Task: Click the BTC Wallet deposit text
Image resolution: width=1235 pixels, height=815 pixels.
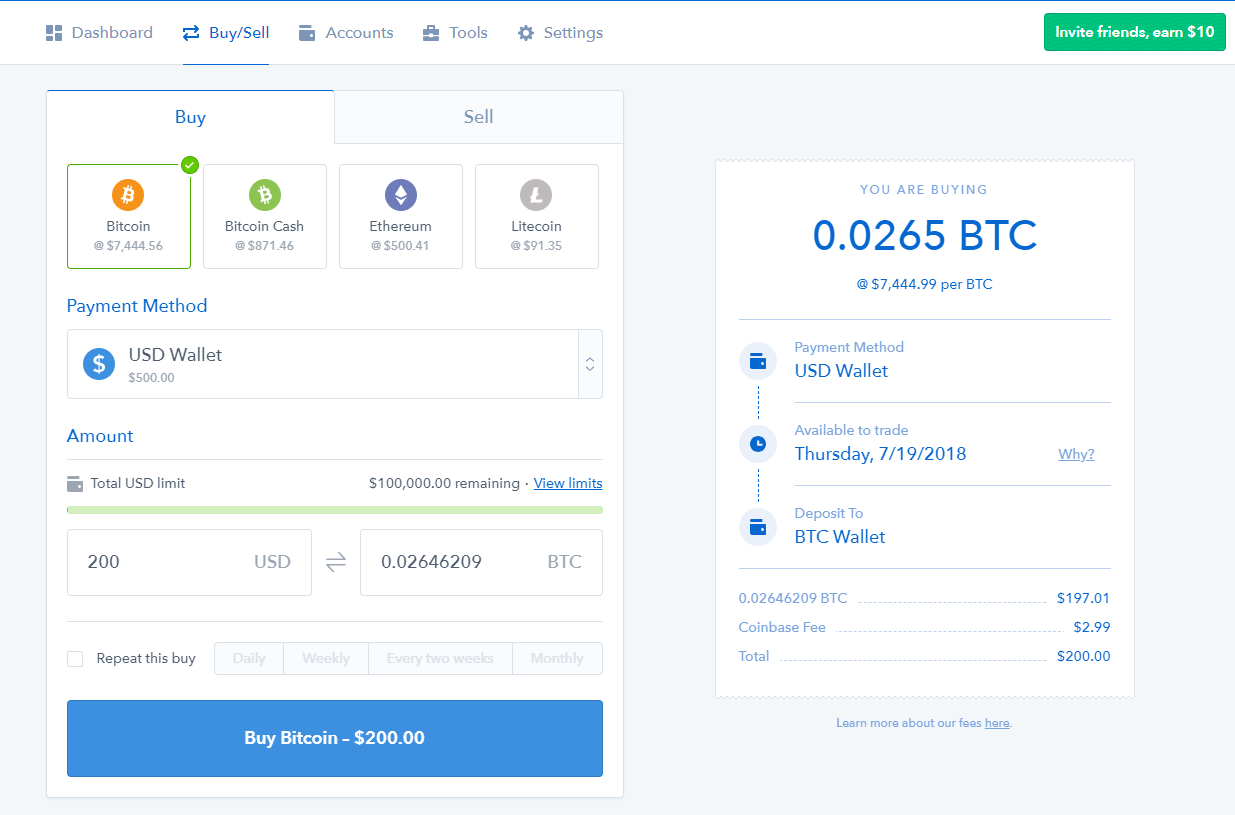Action: pyautogui.click(x=840, y=537)
